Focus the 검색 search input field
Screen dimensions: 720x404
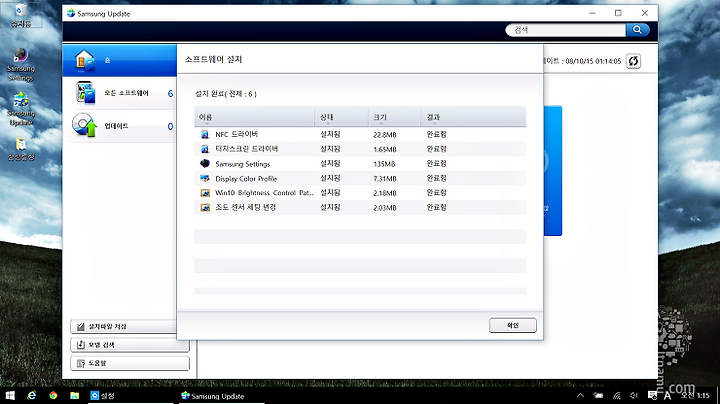tap(565, 30)
